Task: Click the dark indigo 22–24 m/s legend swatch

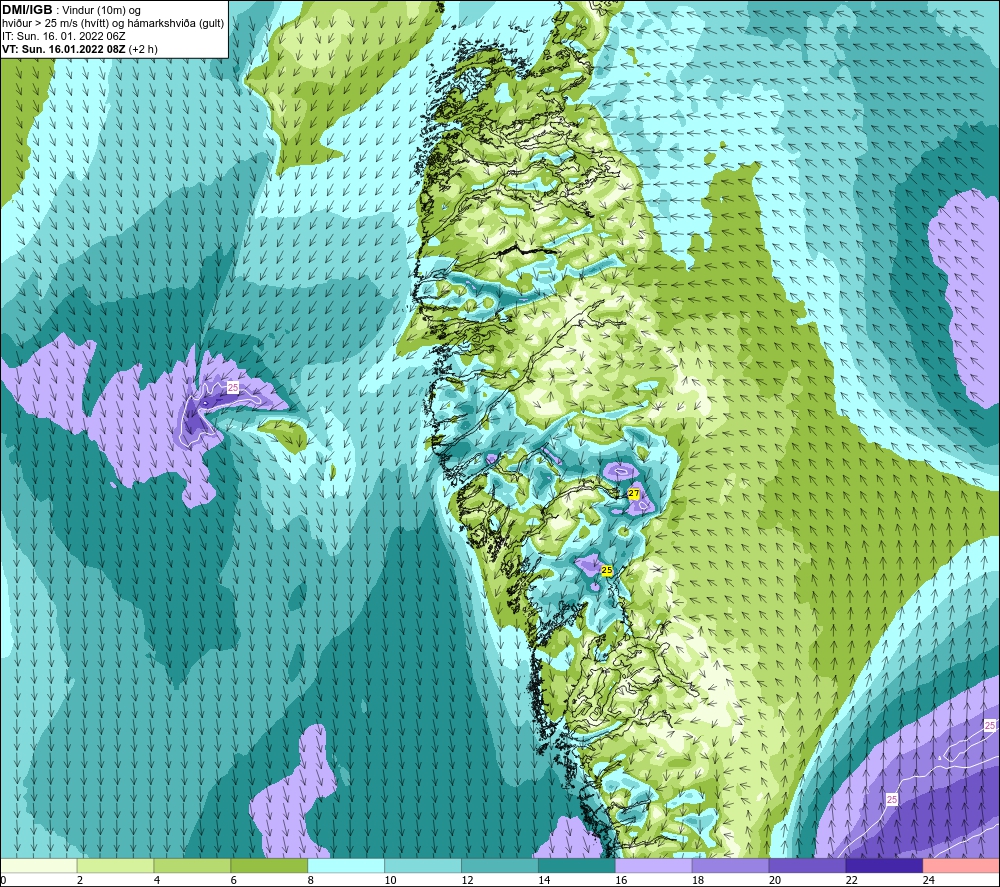Action: tap(884, 865)
